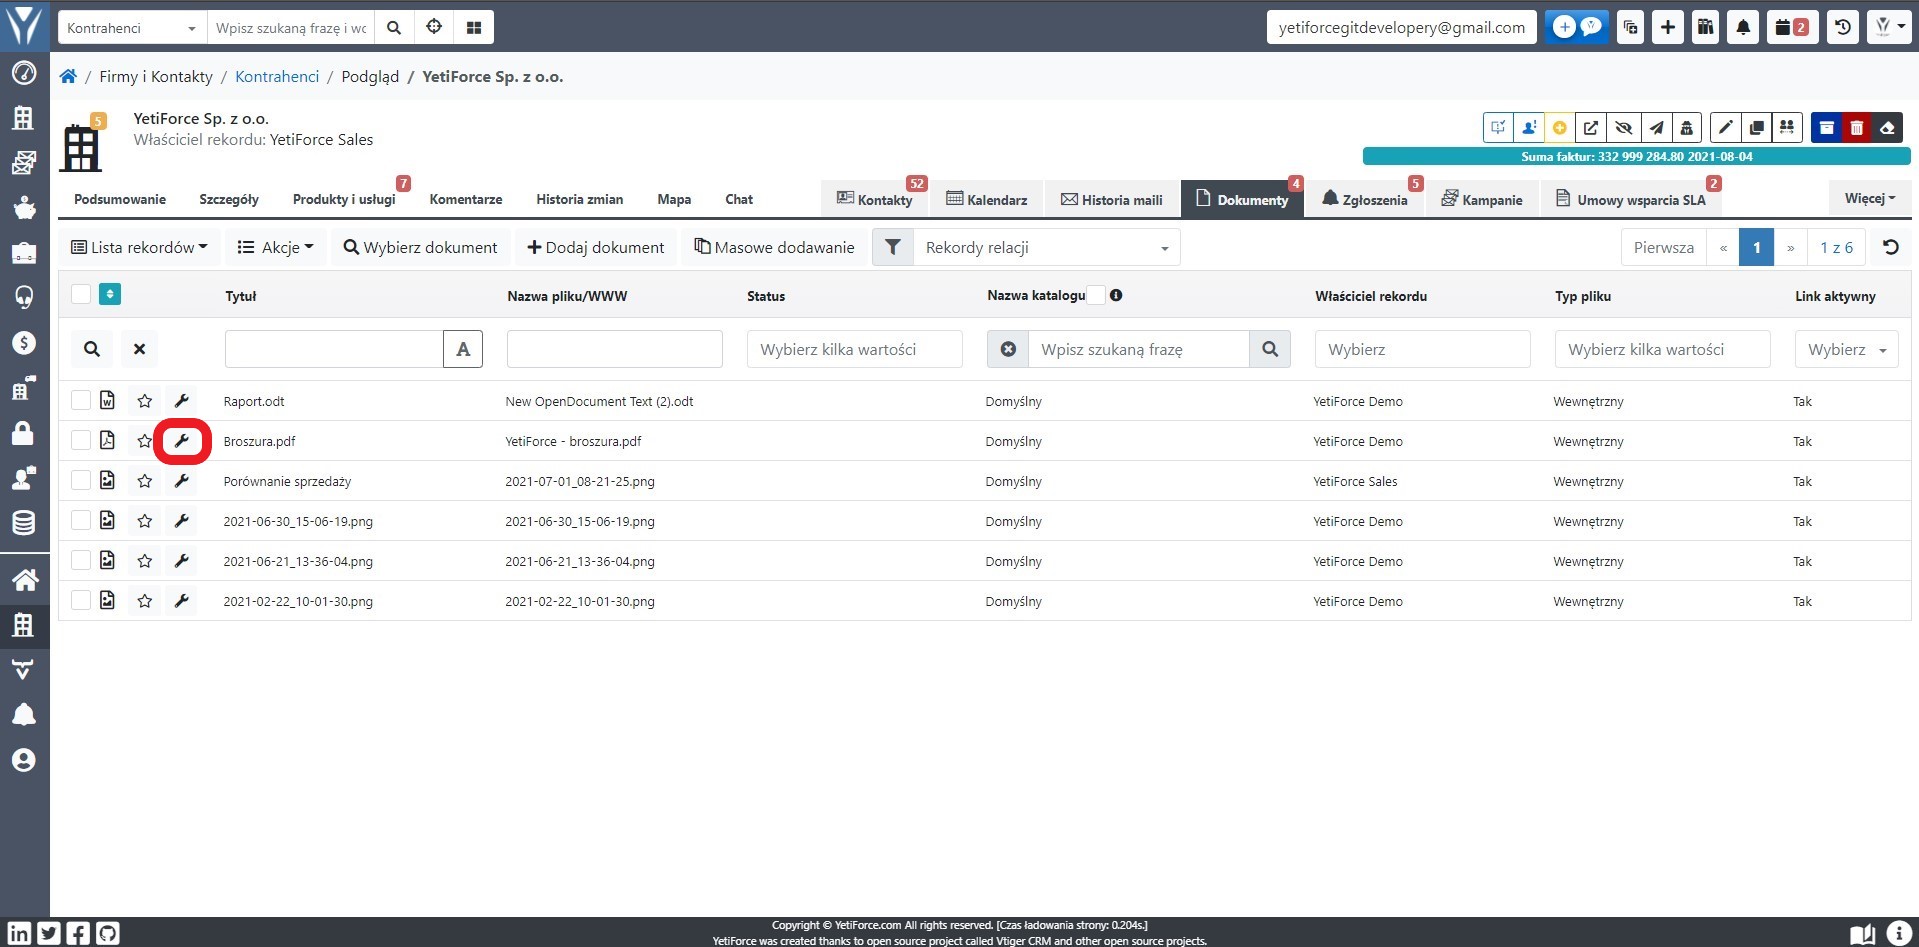This screenshot has height=947, width=1919.
Task: Open the dollar icon in left sidebar
Action: coord(24,343)
